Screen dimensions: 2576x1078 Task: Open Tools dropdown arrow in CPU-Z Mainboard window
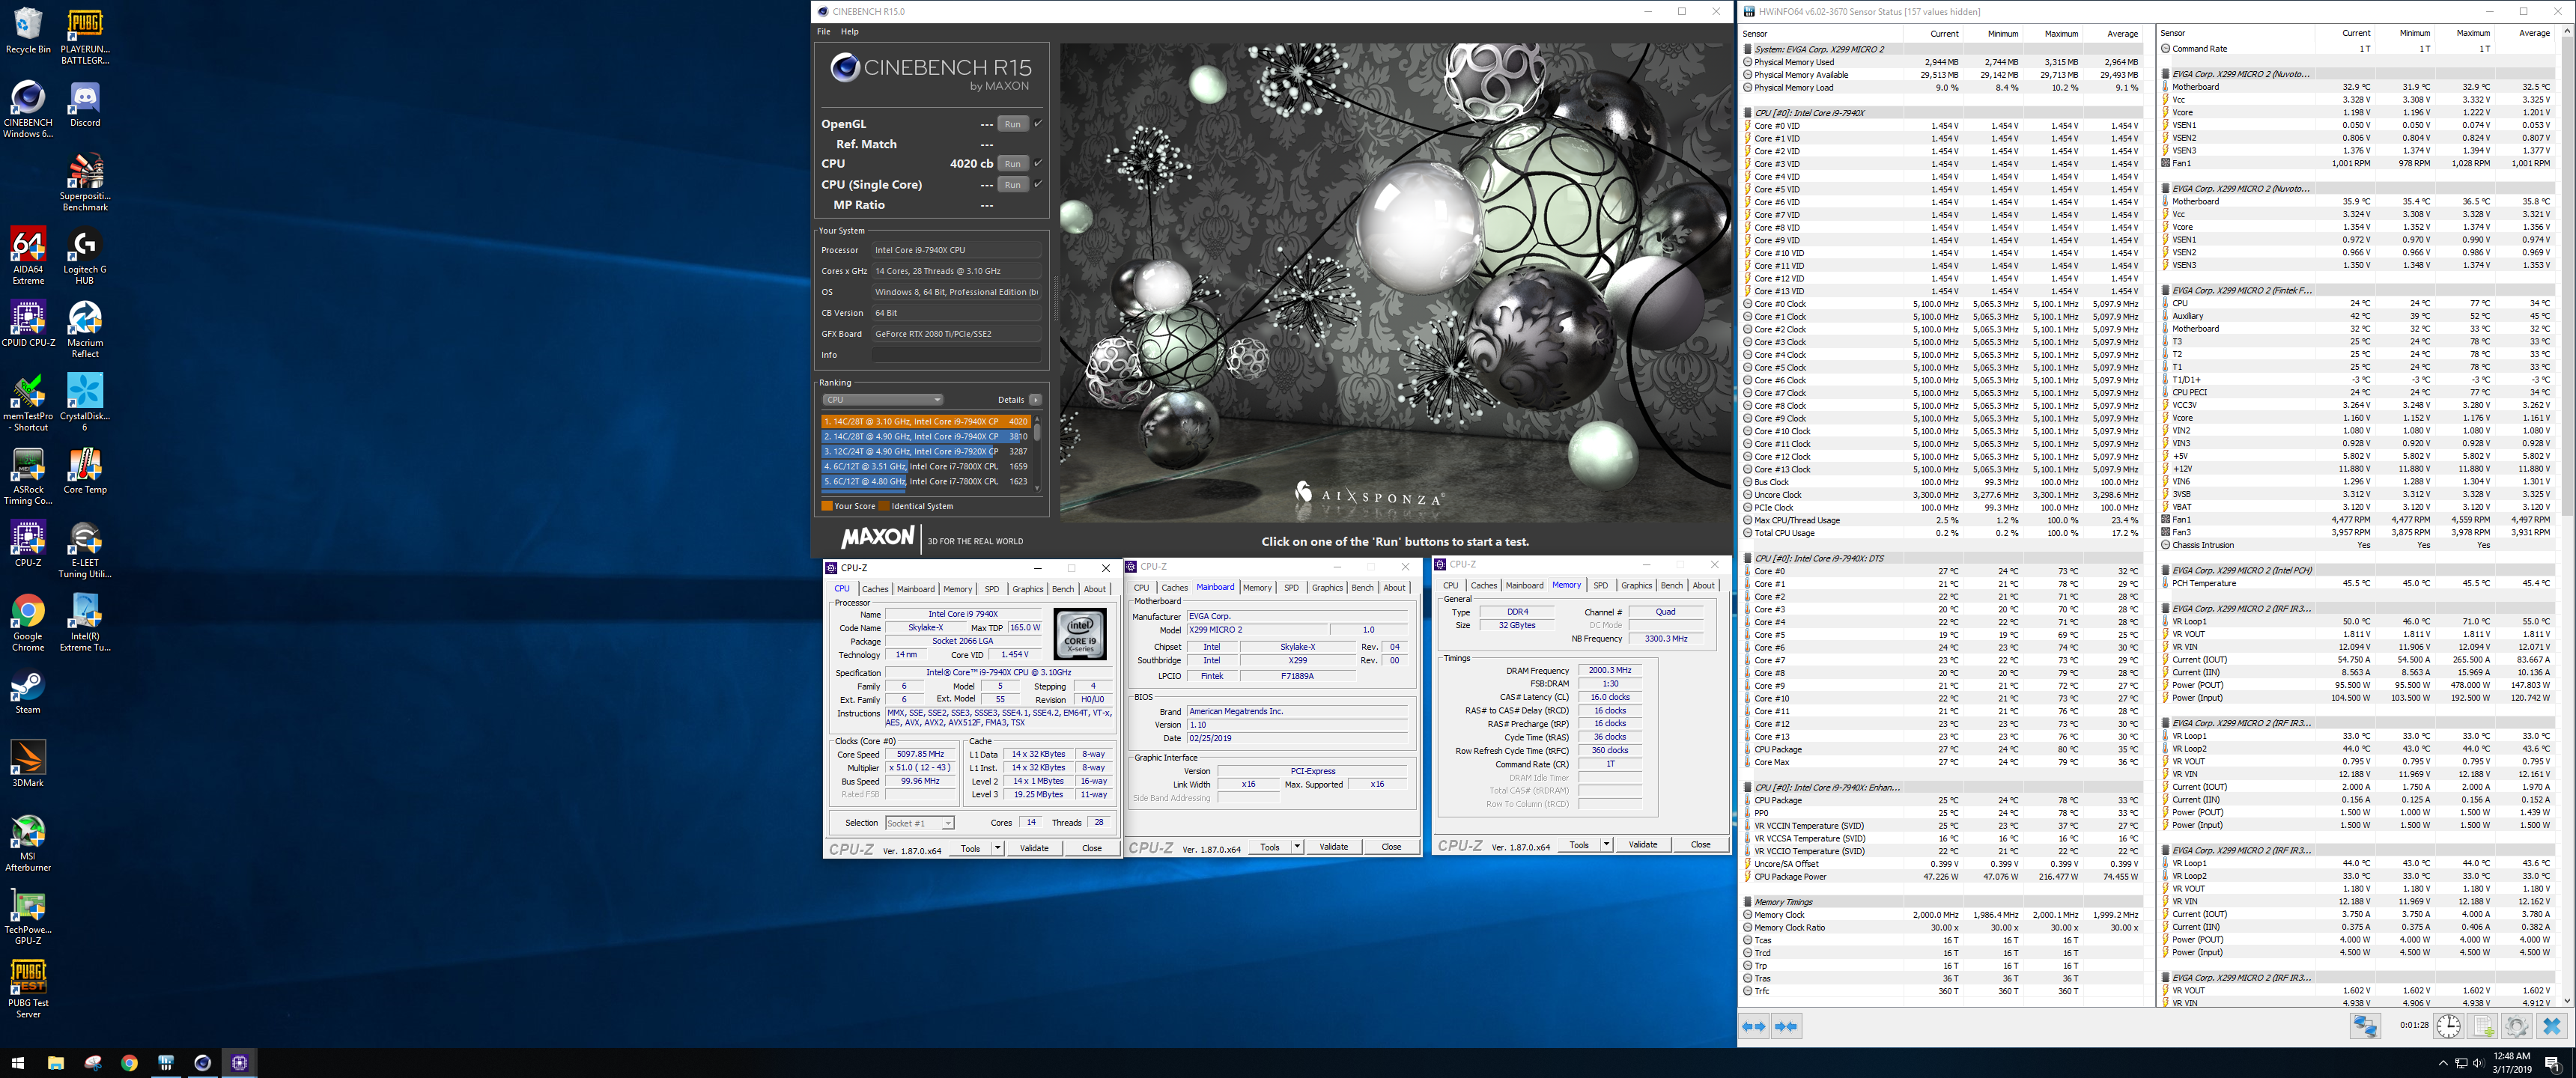(x=1297, y=847)
